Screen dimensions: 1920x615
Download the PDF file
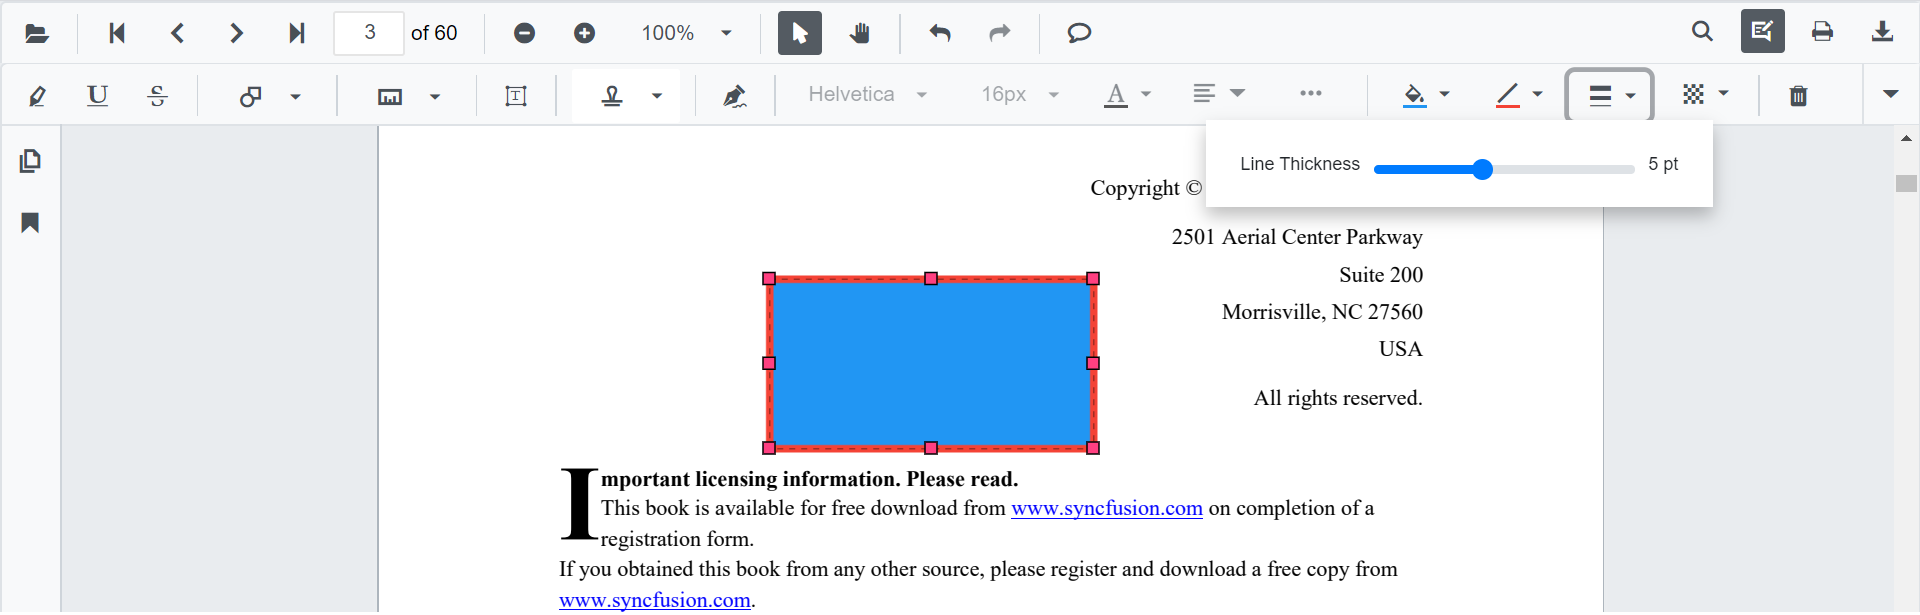[x=1883, y=32]
